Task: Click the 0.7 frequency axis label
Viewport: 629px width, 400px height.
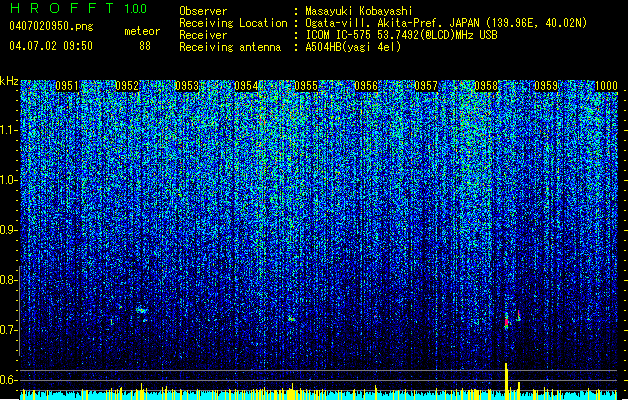Action: tap(8, 330)
